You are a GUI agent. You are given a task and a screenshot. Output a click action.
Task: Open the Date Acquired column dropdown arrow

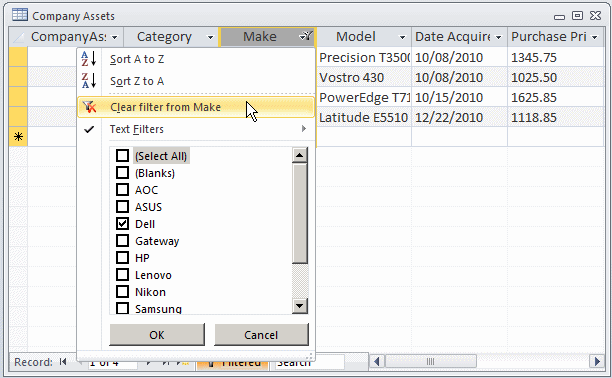pos(498,37)
